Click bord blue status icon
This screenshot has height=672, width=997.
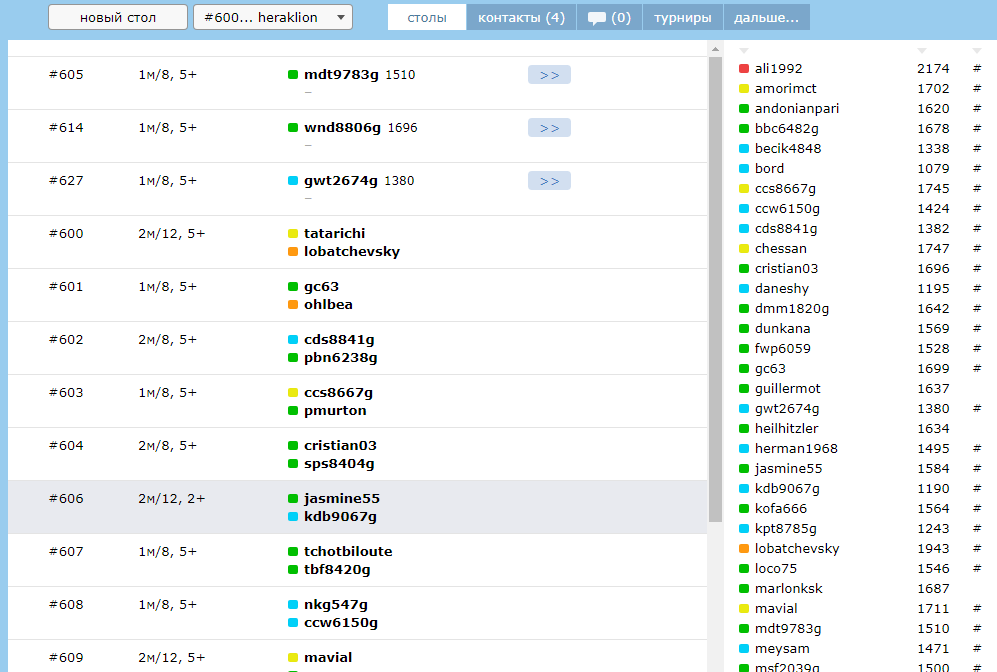[744, 168]
